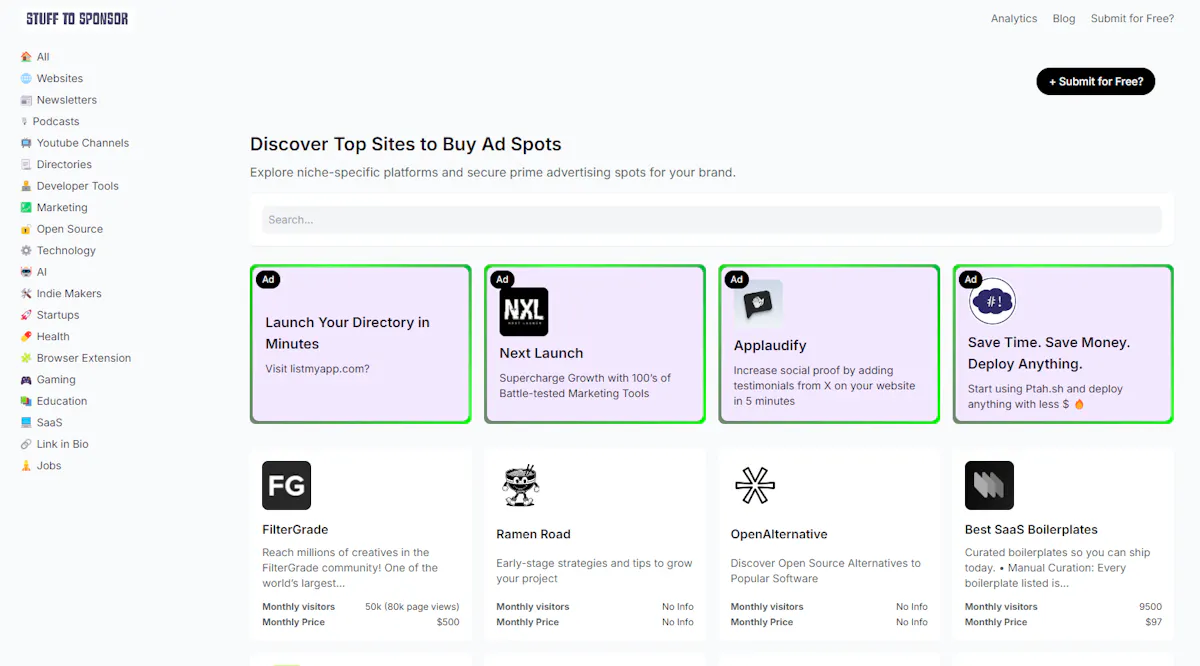
Task: Open the Best SaaS Boilerplates listing title
Action: (1031, 530)
